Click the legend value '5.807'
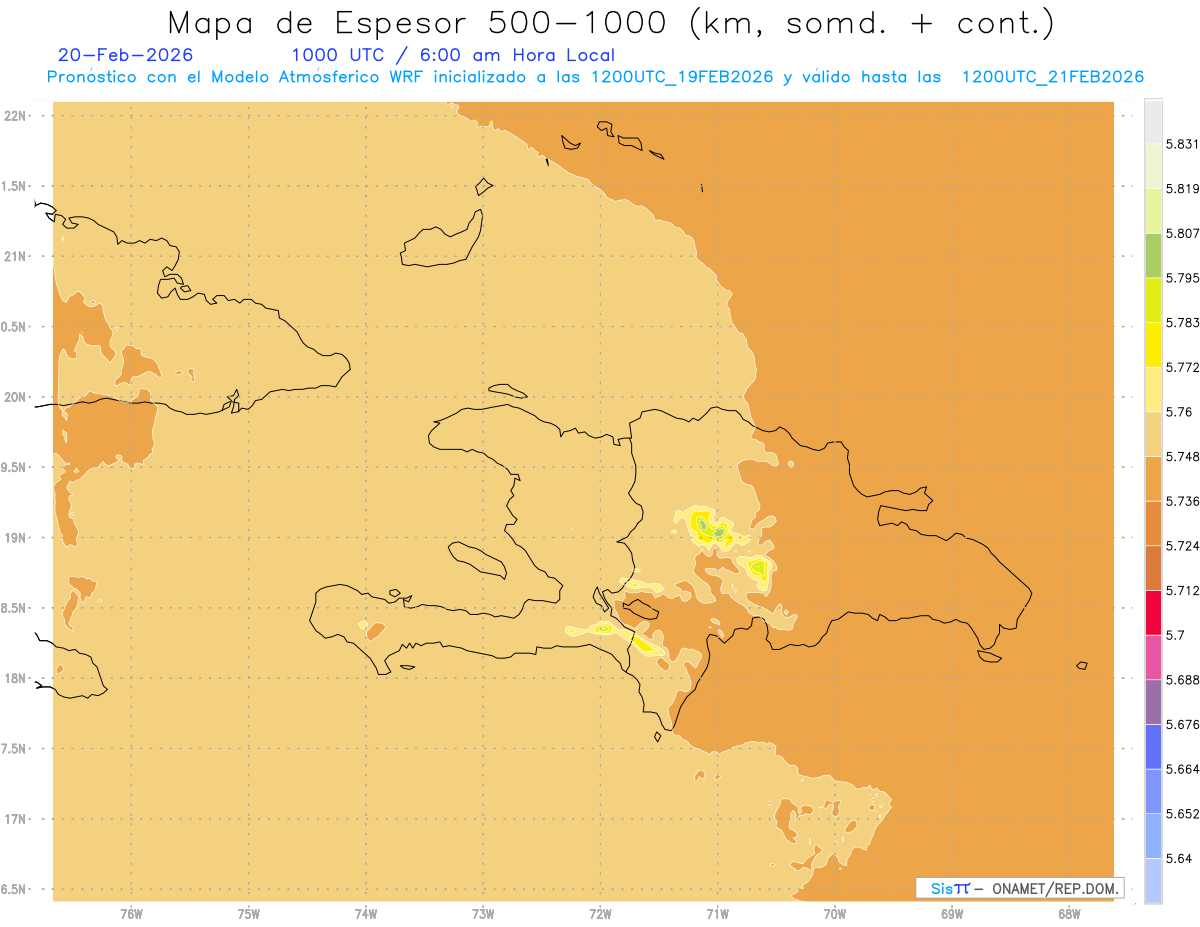Screen dimensions: 1200x927 click(x=1182, y=233)
